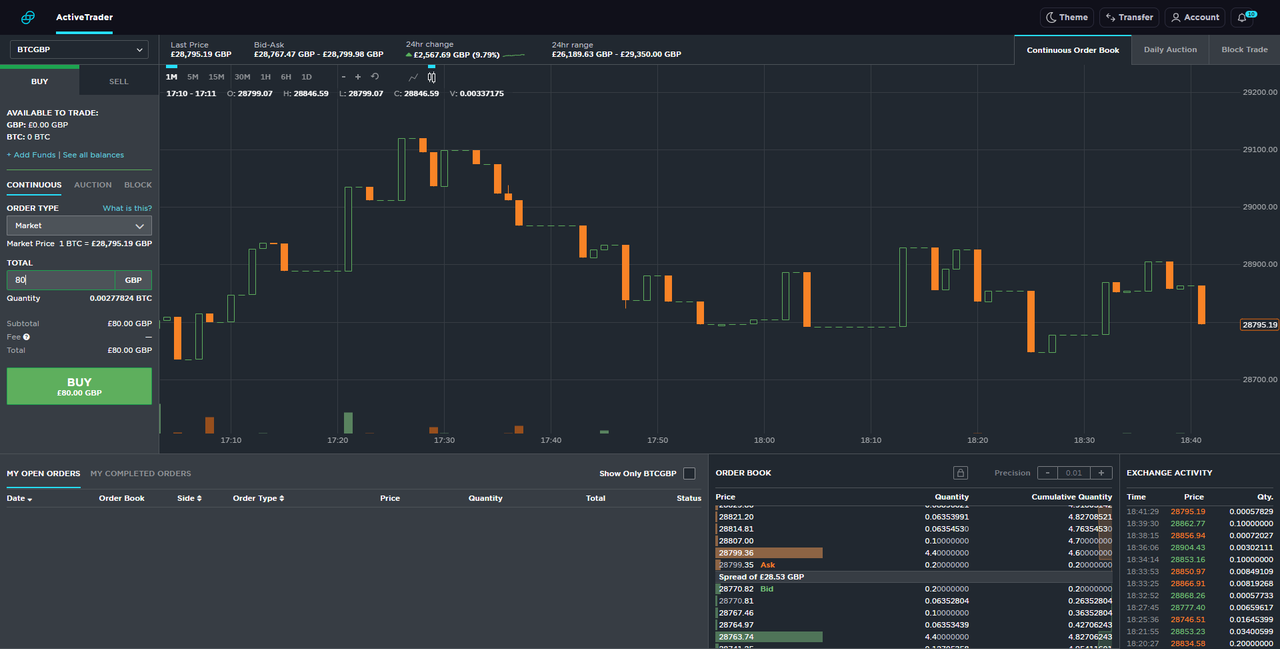Select the 5M chart interval
The width and height of the screenshot is (1280, 649).
coord(192,77)
